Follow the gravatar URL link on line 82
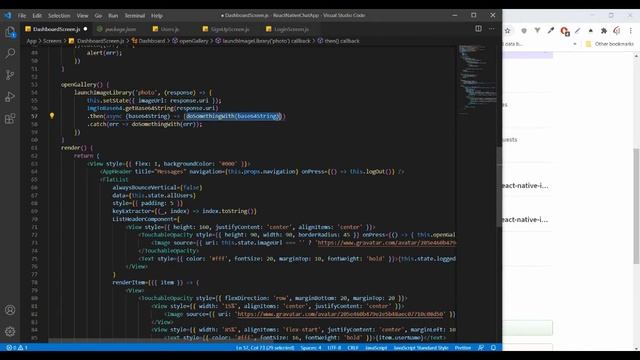This screenshot has width=640, height=360. [x=341, y=314]
